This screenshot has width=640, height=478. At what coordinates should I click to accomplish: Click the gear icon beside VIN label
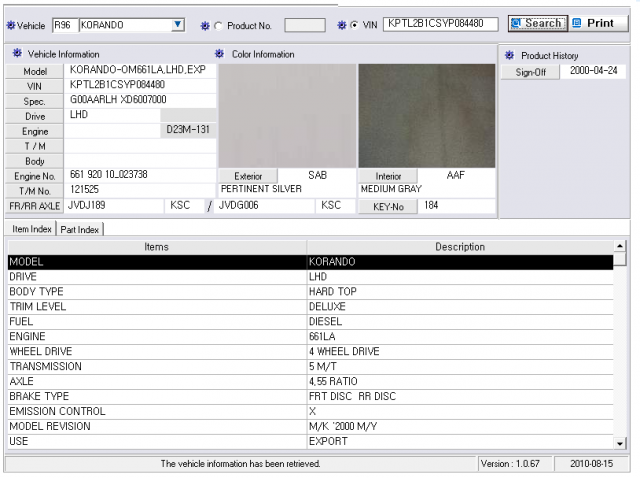coord(342,25)
